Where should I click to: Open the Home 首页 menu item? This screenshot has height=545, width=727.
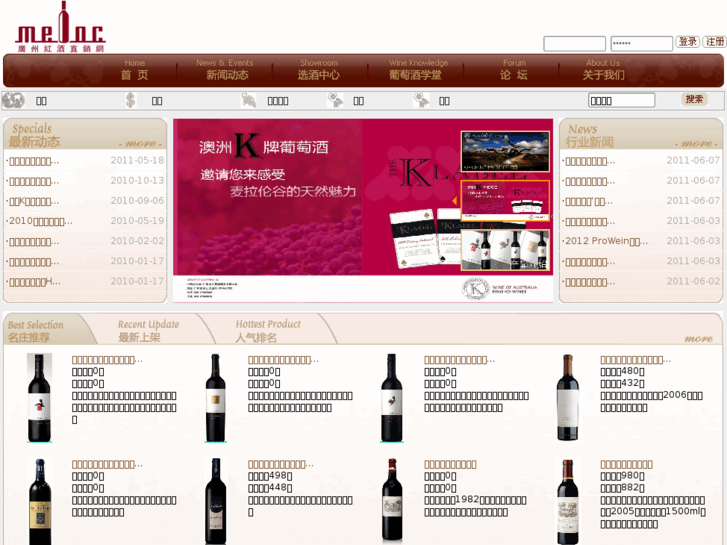pos(134,70)
